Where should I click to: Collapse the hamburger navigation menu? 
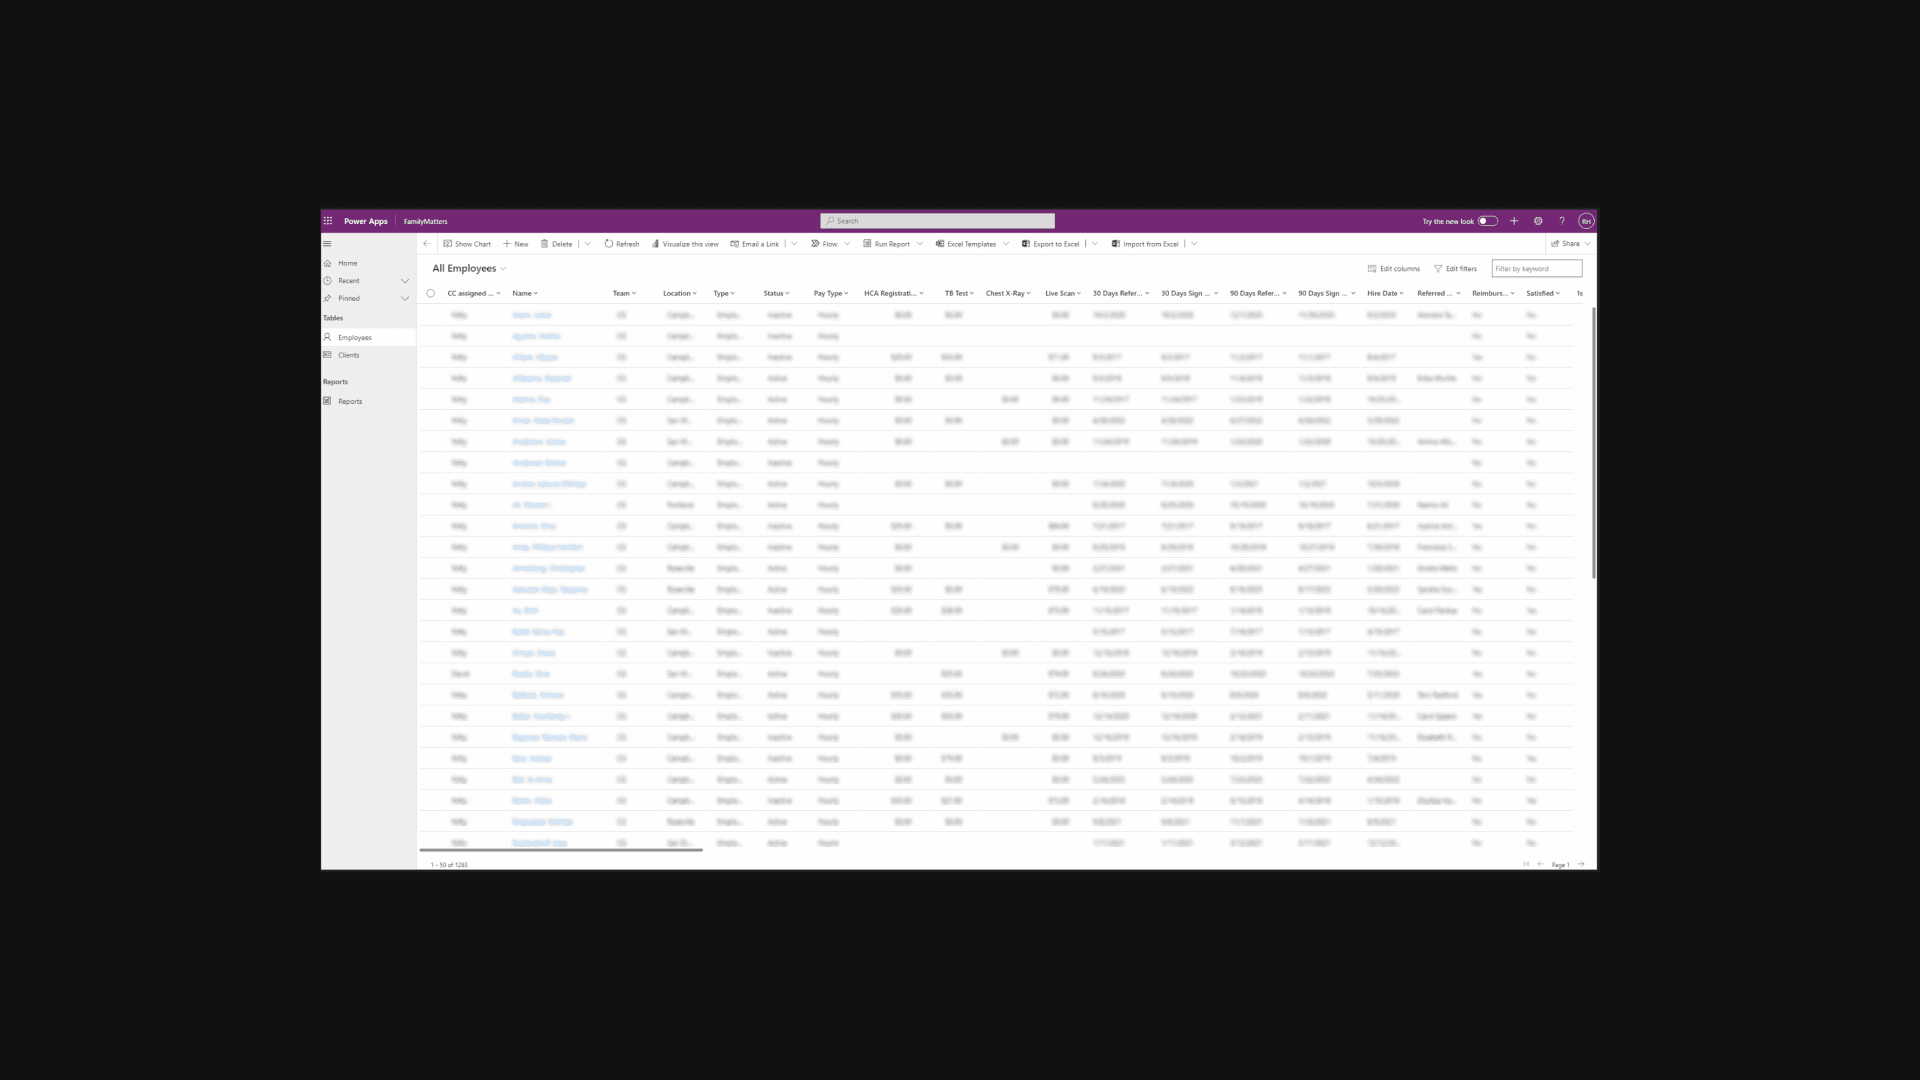pyautogui.click(x=327, y=244)
